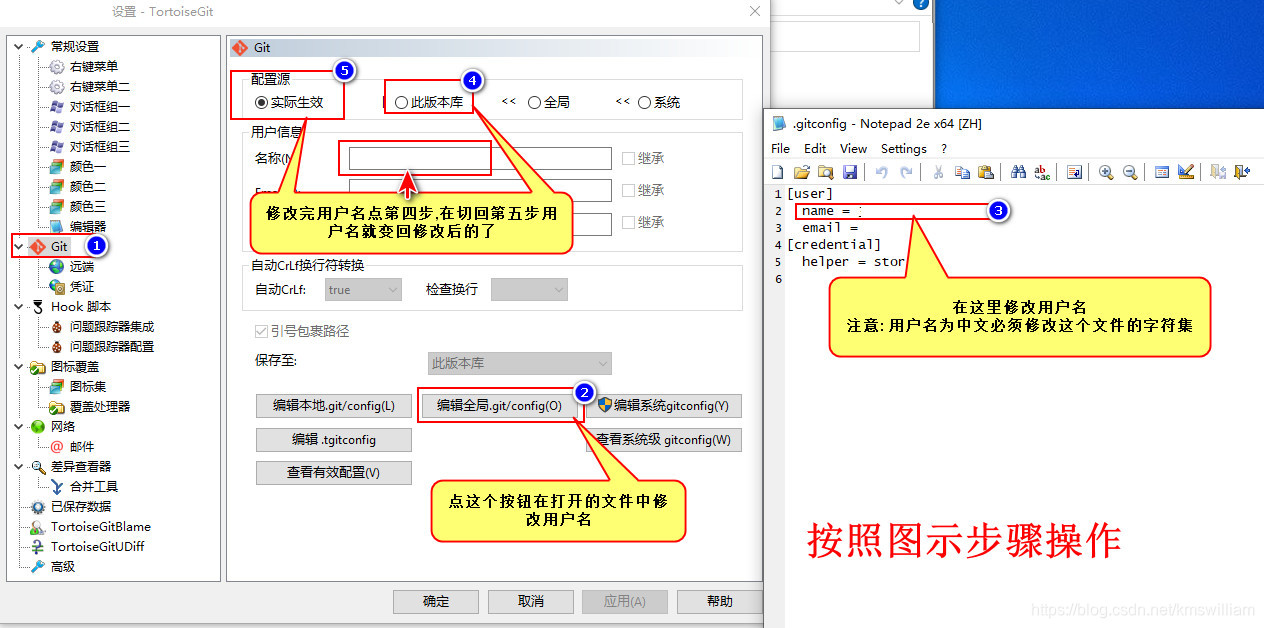Screen dimensions: 1264x628
Task: Select 邮件 under 网络 in tree
Action: click(81, 446)
